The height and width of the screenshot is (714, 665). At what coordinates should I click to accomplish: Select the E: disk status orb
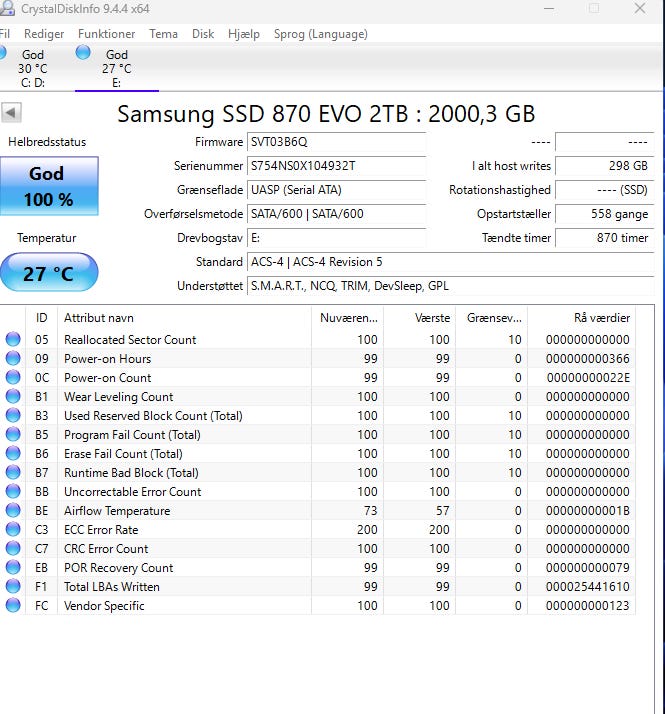click(83, 52)
